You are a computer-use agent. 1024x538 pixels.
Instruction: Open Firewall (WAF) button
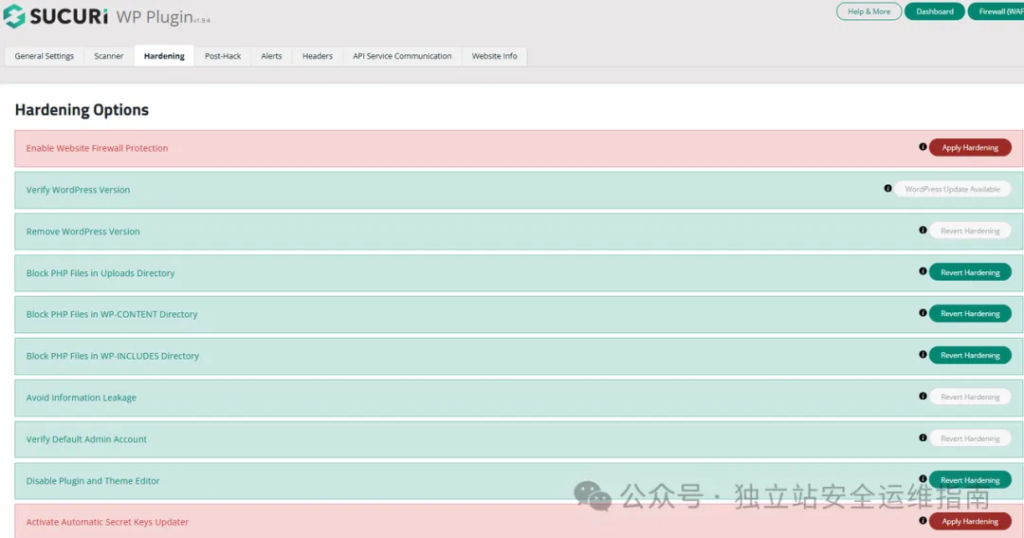tap(996, 11)
